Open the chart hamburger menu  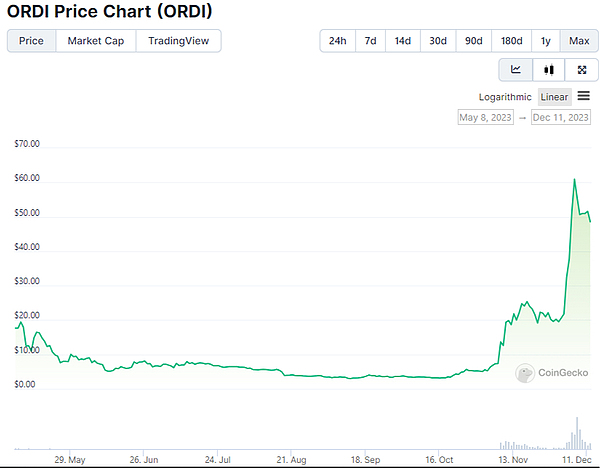[584, 96]
